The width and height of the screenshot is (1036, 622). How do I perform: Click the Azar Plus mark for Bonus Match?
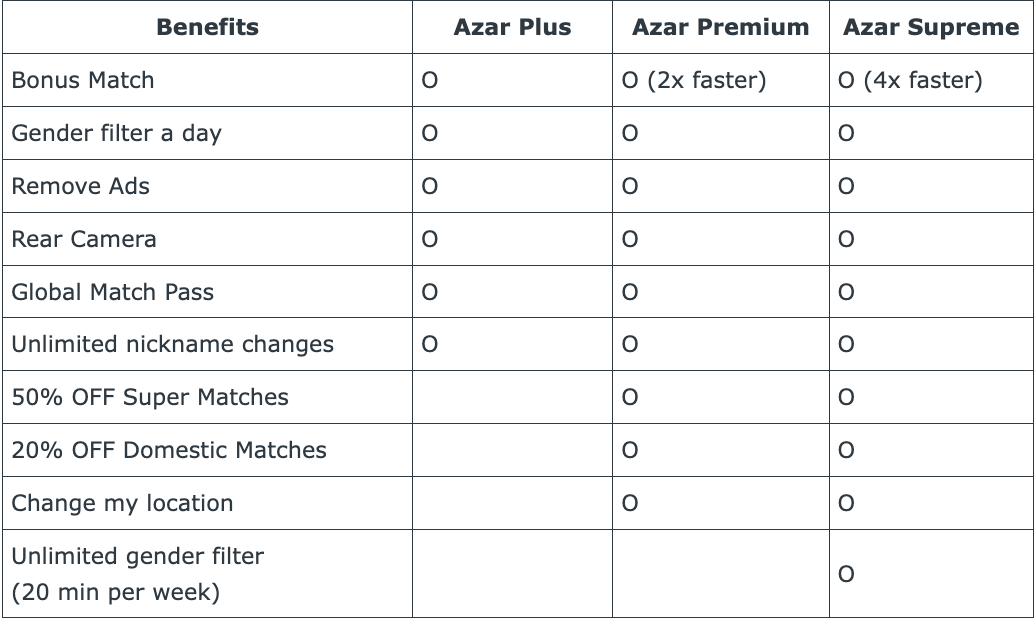click(x=429, y=80)
